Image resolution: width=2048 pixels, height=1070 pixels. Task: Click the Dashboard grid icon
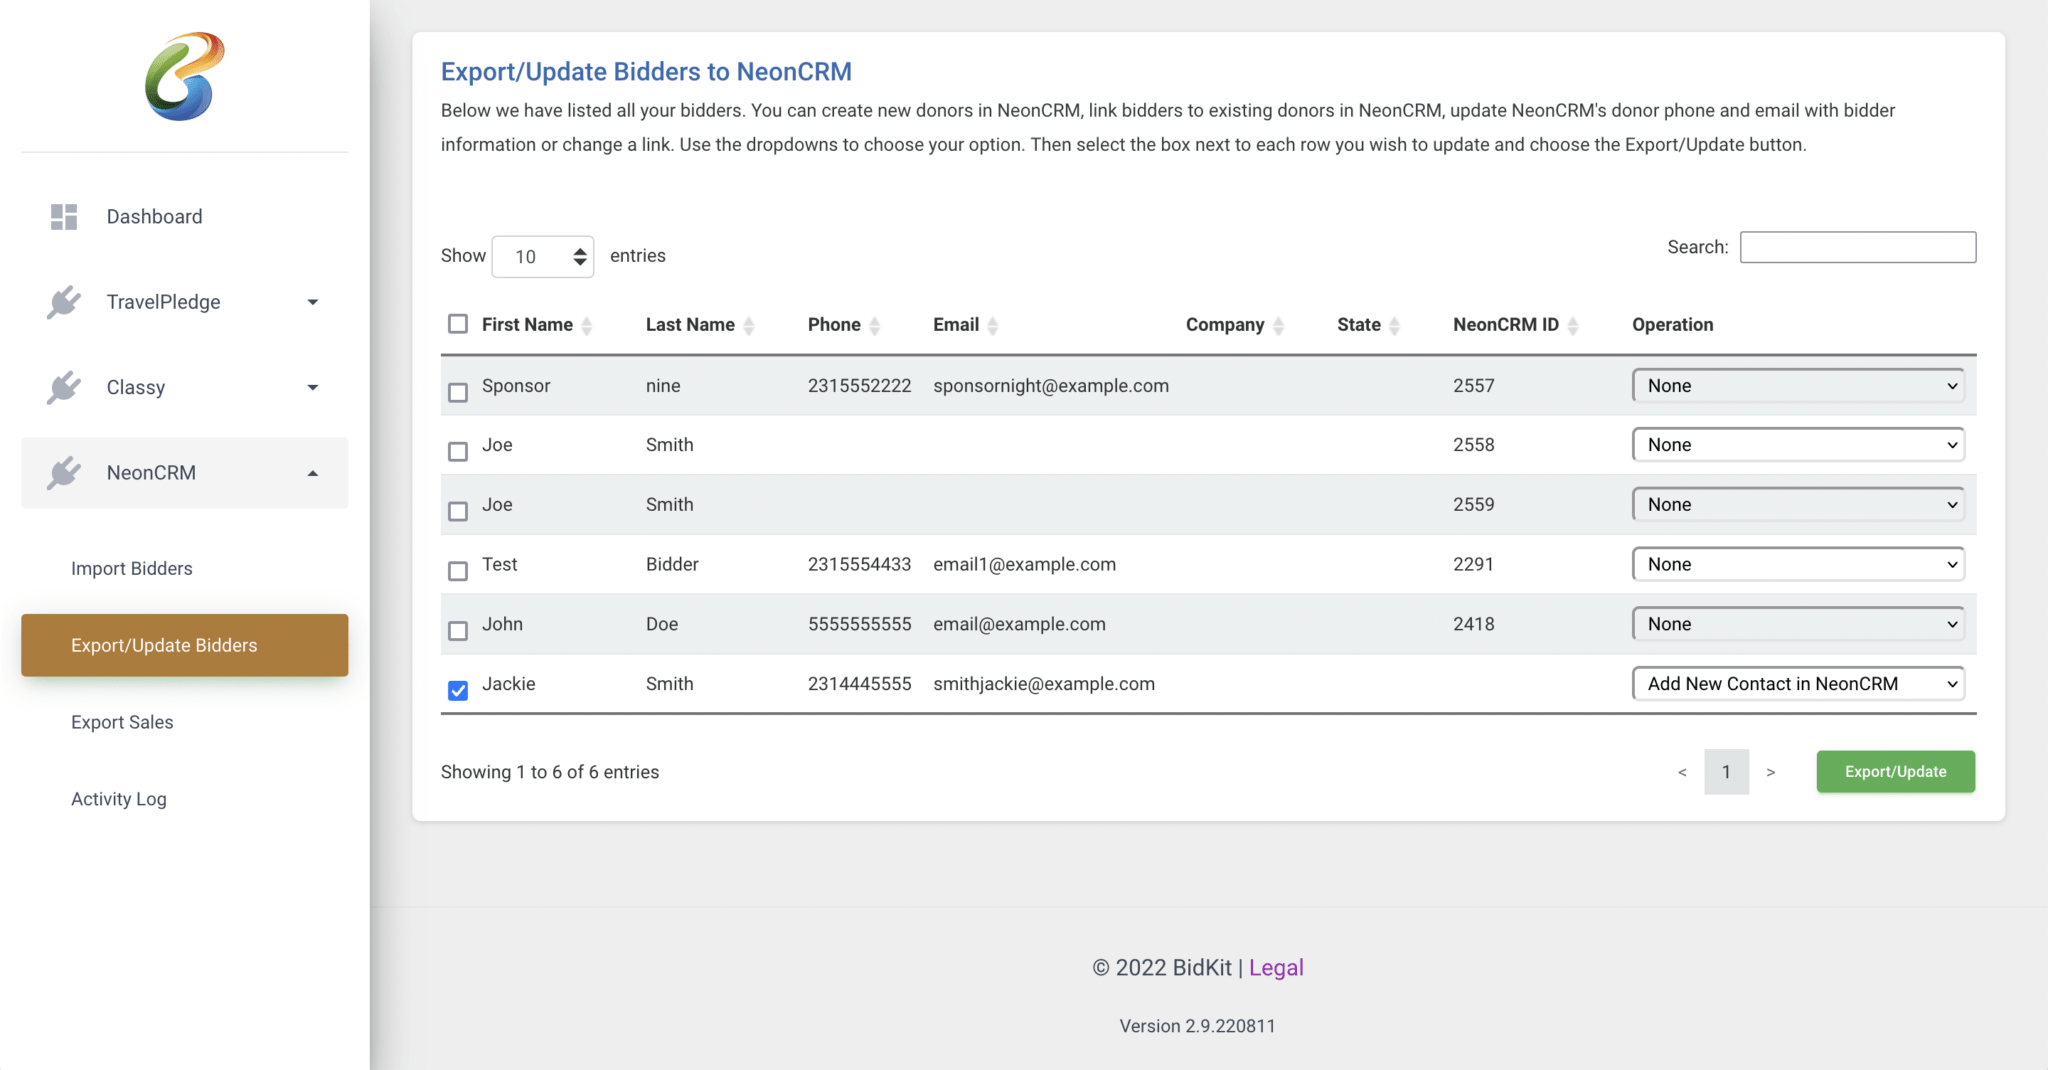pyautogui.click(x=64, y=217)
